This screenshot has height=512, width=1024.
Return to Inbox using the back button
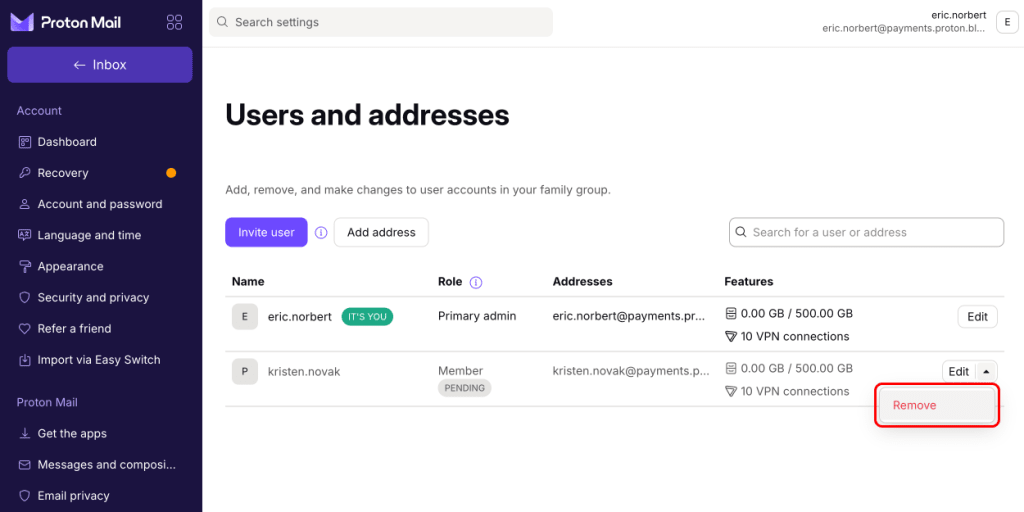point(100,65)
